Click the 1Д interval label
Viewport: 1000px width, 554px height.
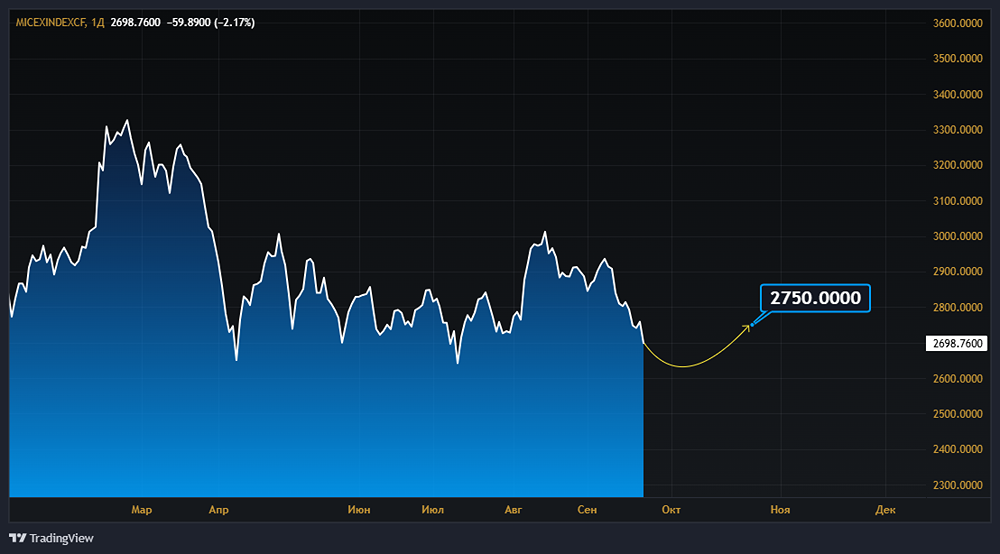[x=98, y=22]
